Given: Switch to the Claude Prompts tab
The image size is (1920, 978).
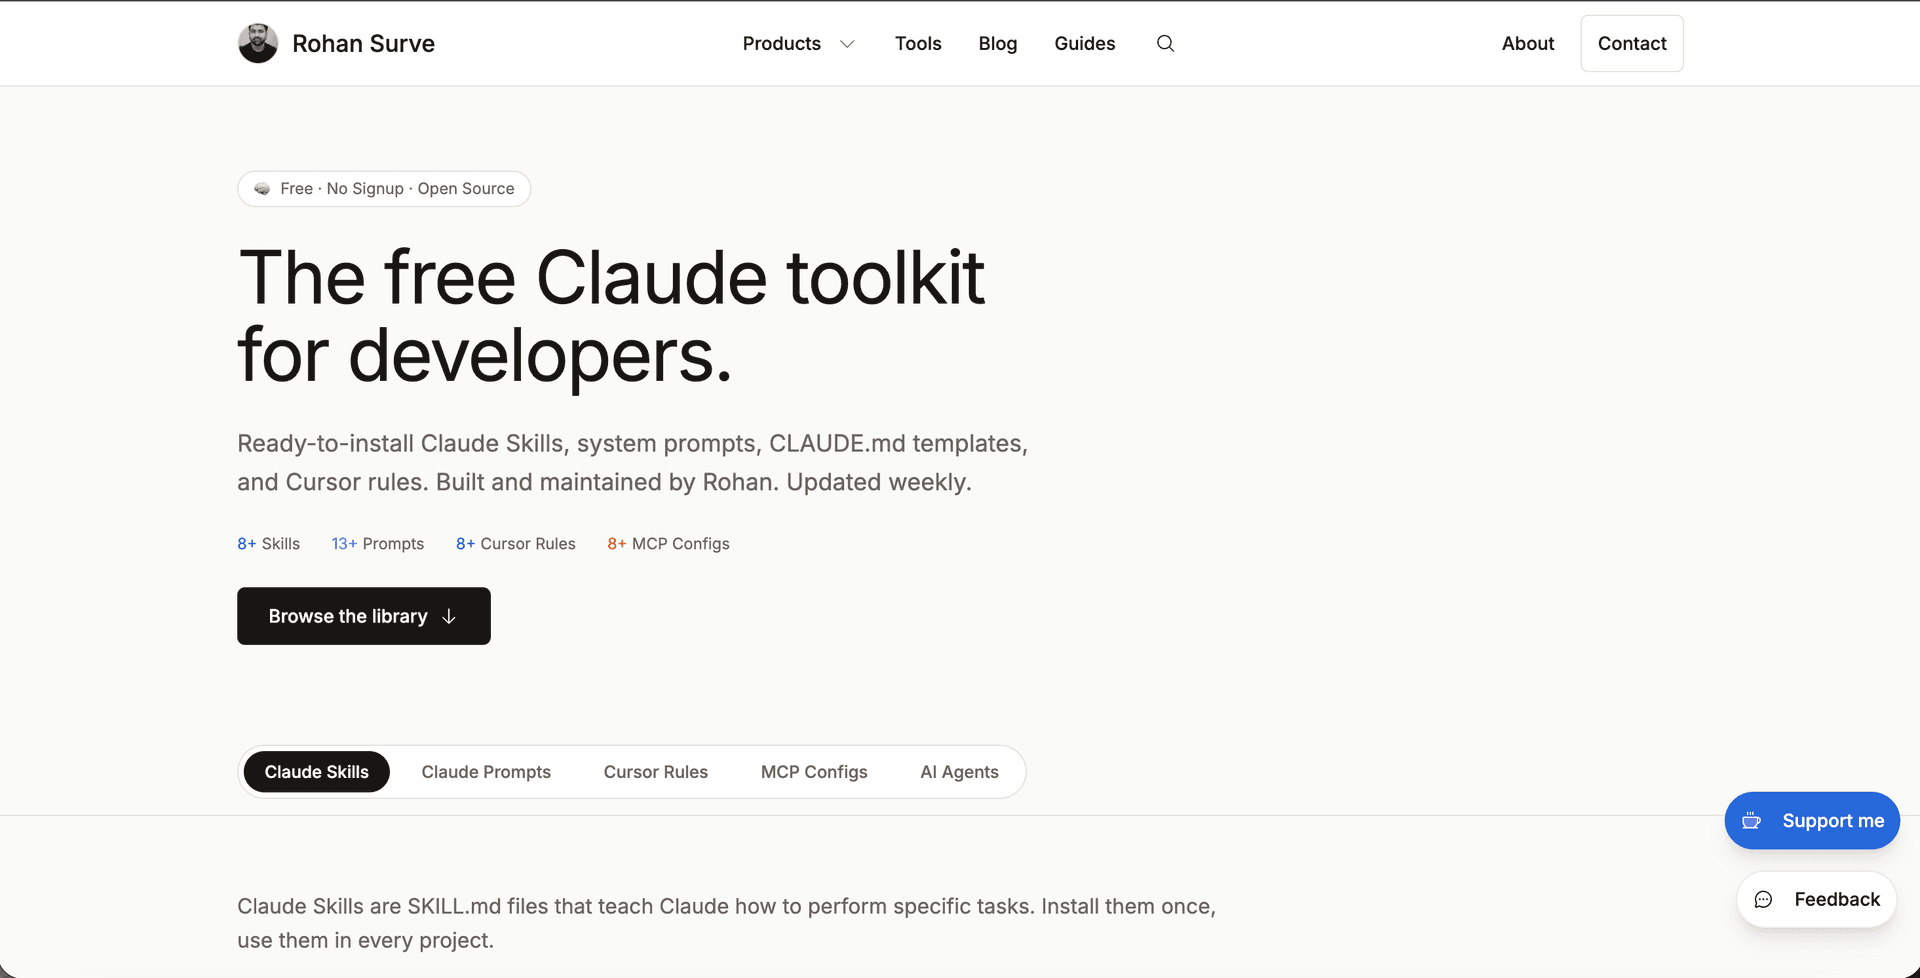Looking at the screenshot, I should (486, 772).
